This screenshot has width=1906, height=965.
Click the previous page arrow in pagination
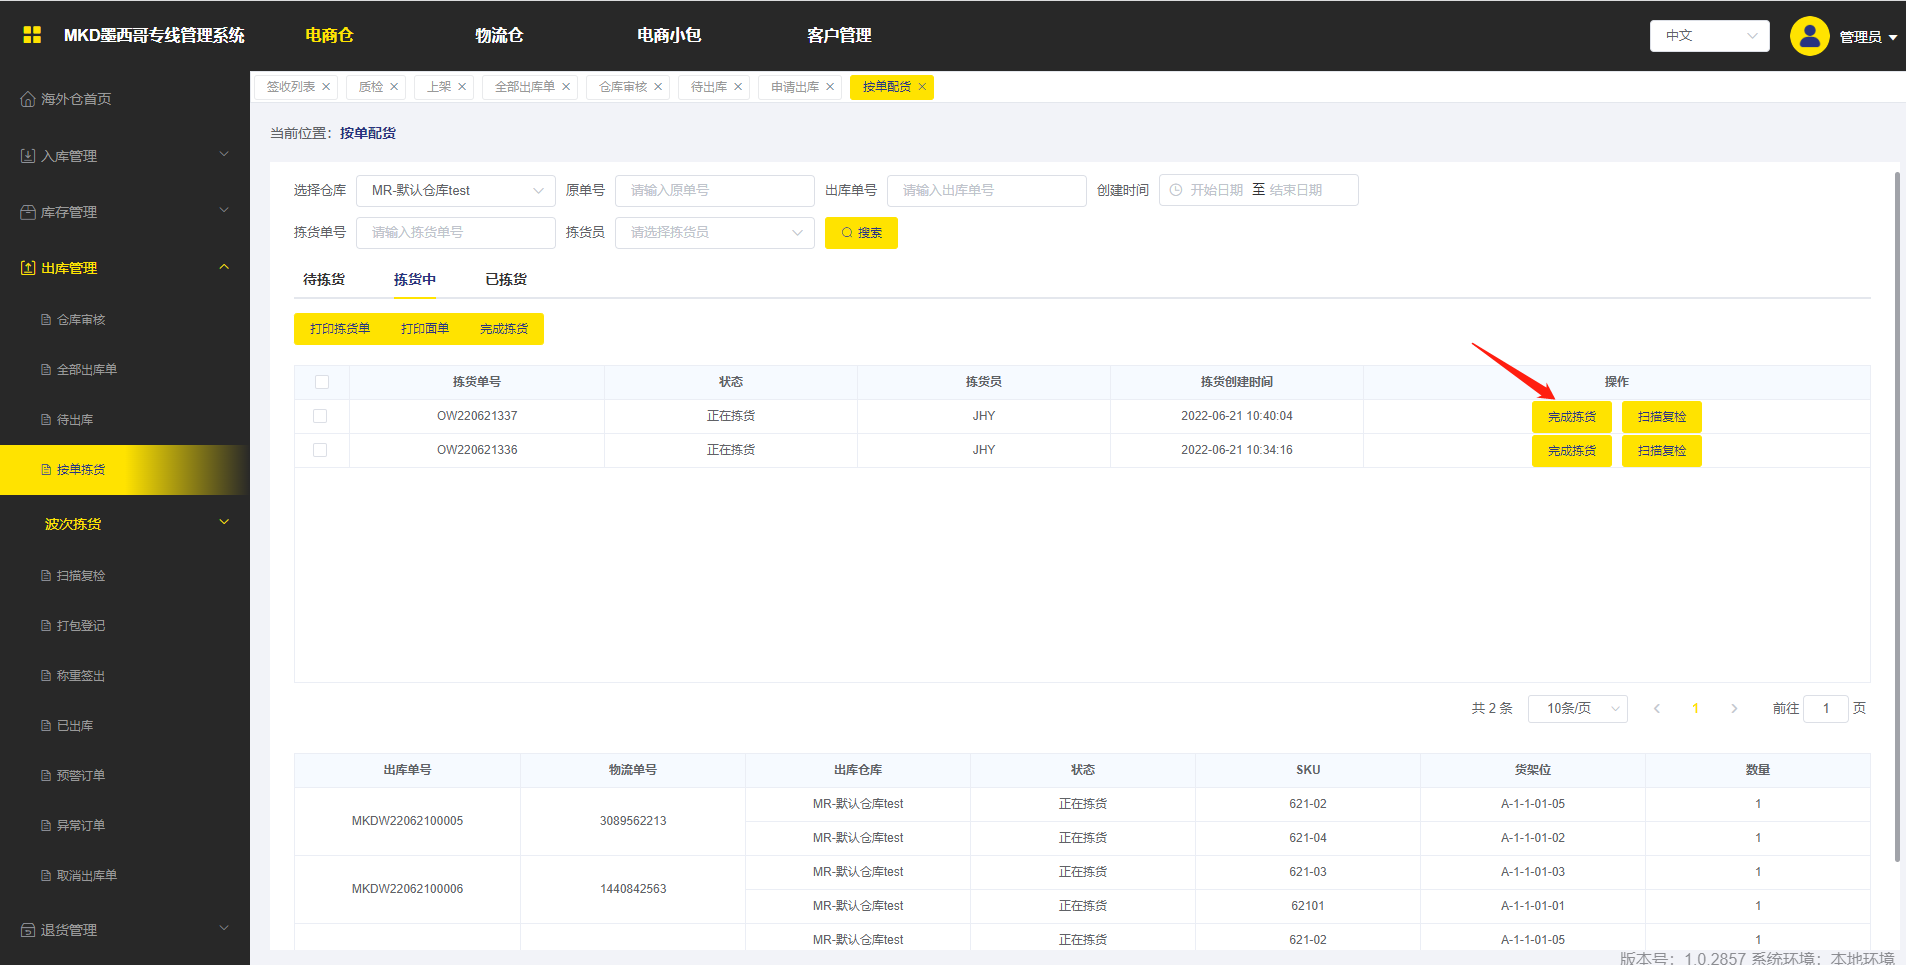pos(1657,709)
